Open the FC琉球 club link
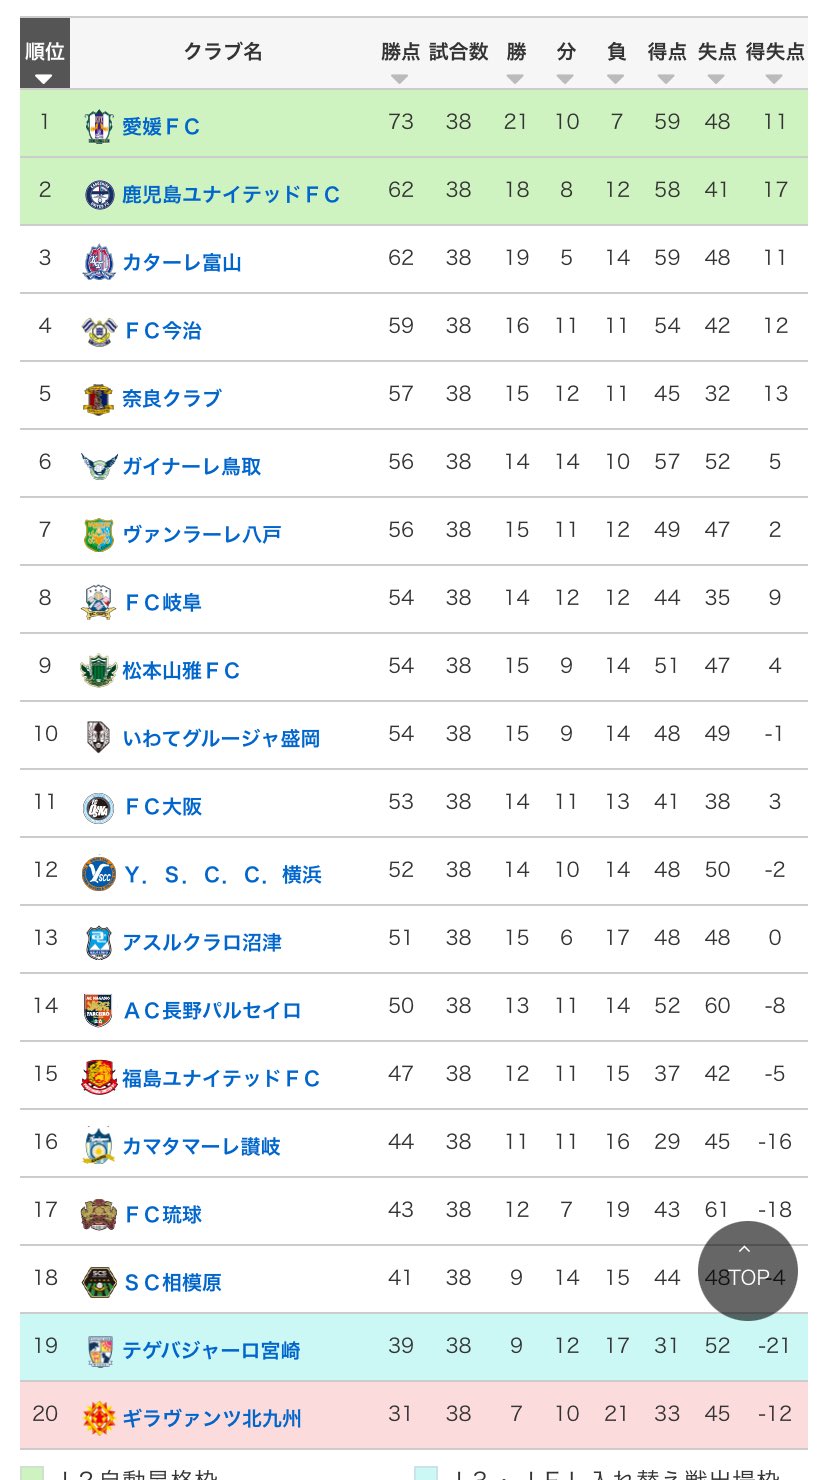This screenshot has height=1480, width=827. (162, 1214)
